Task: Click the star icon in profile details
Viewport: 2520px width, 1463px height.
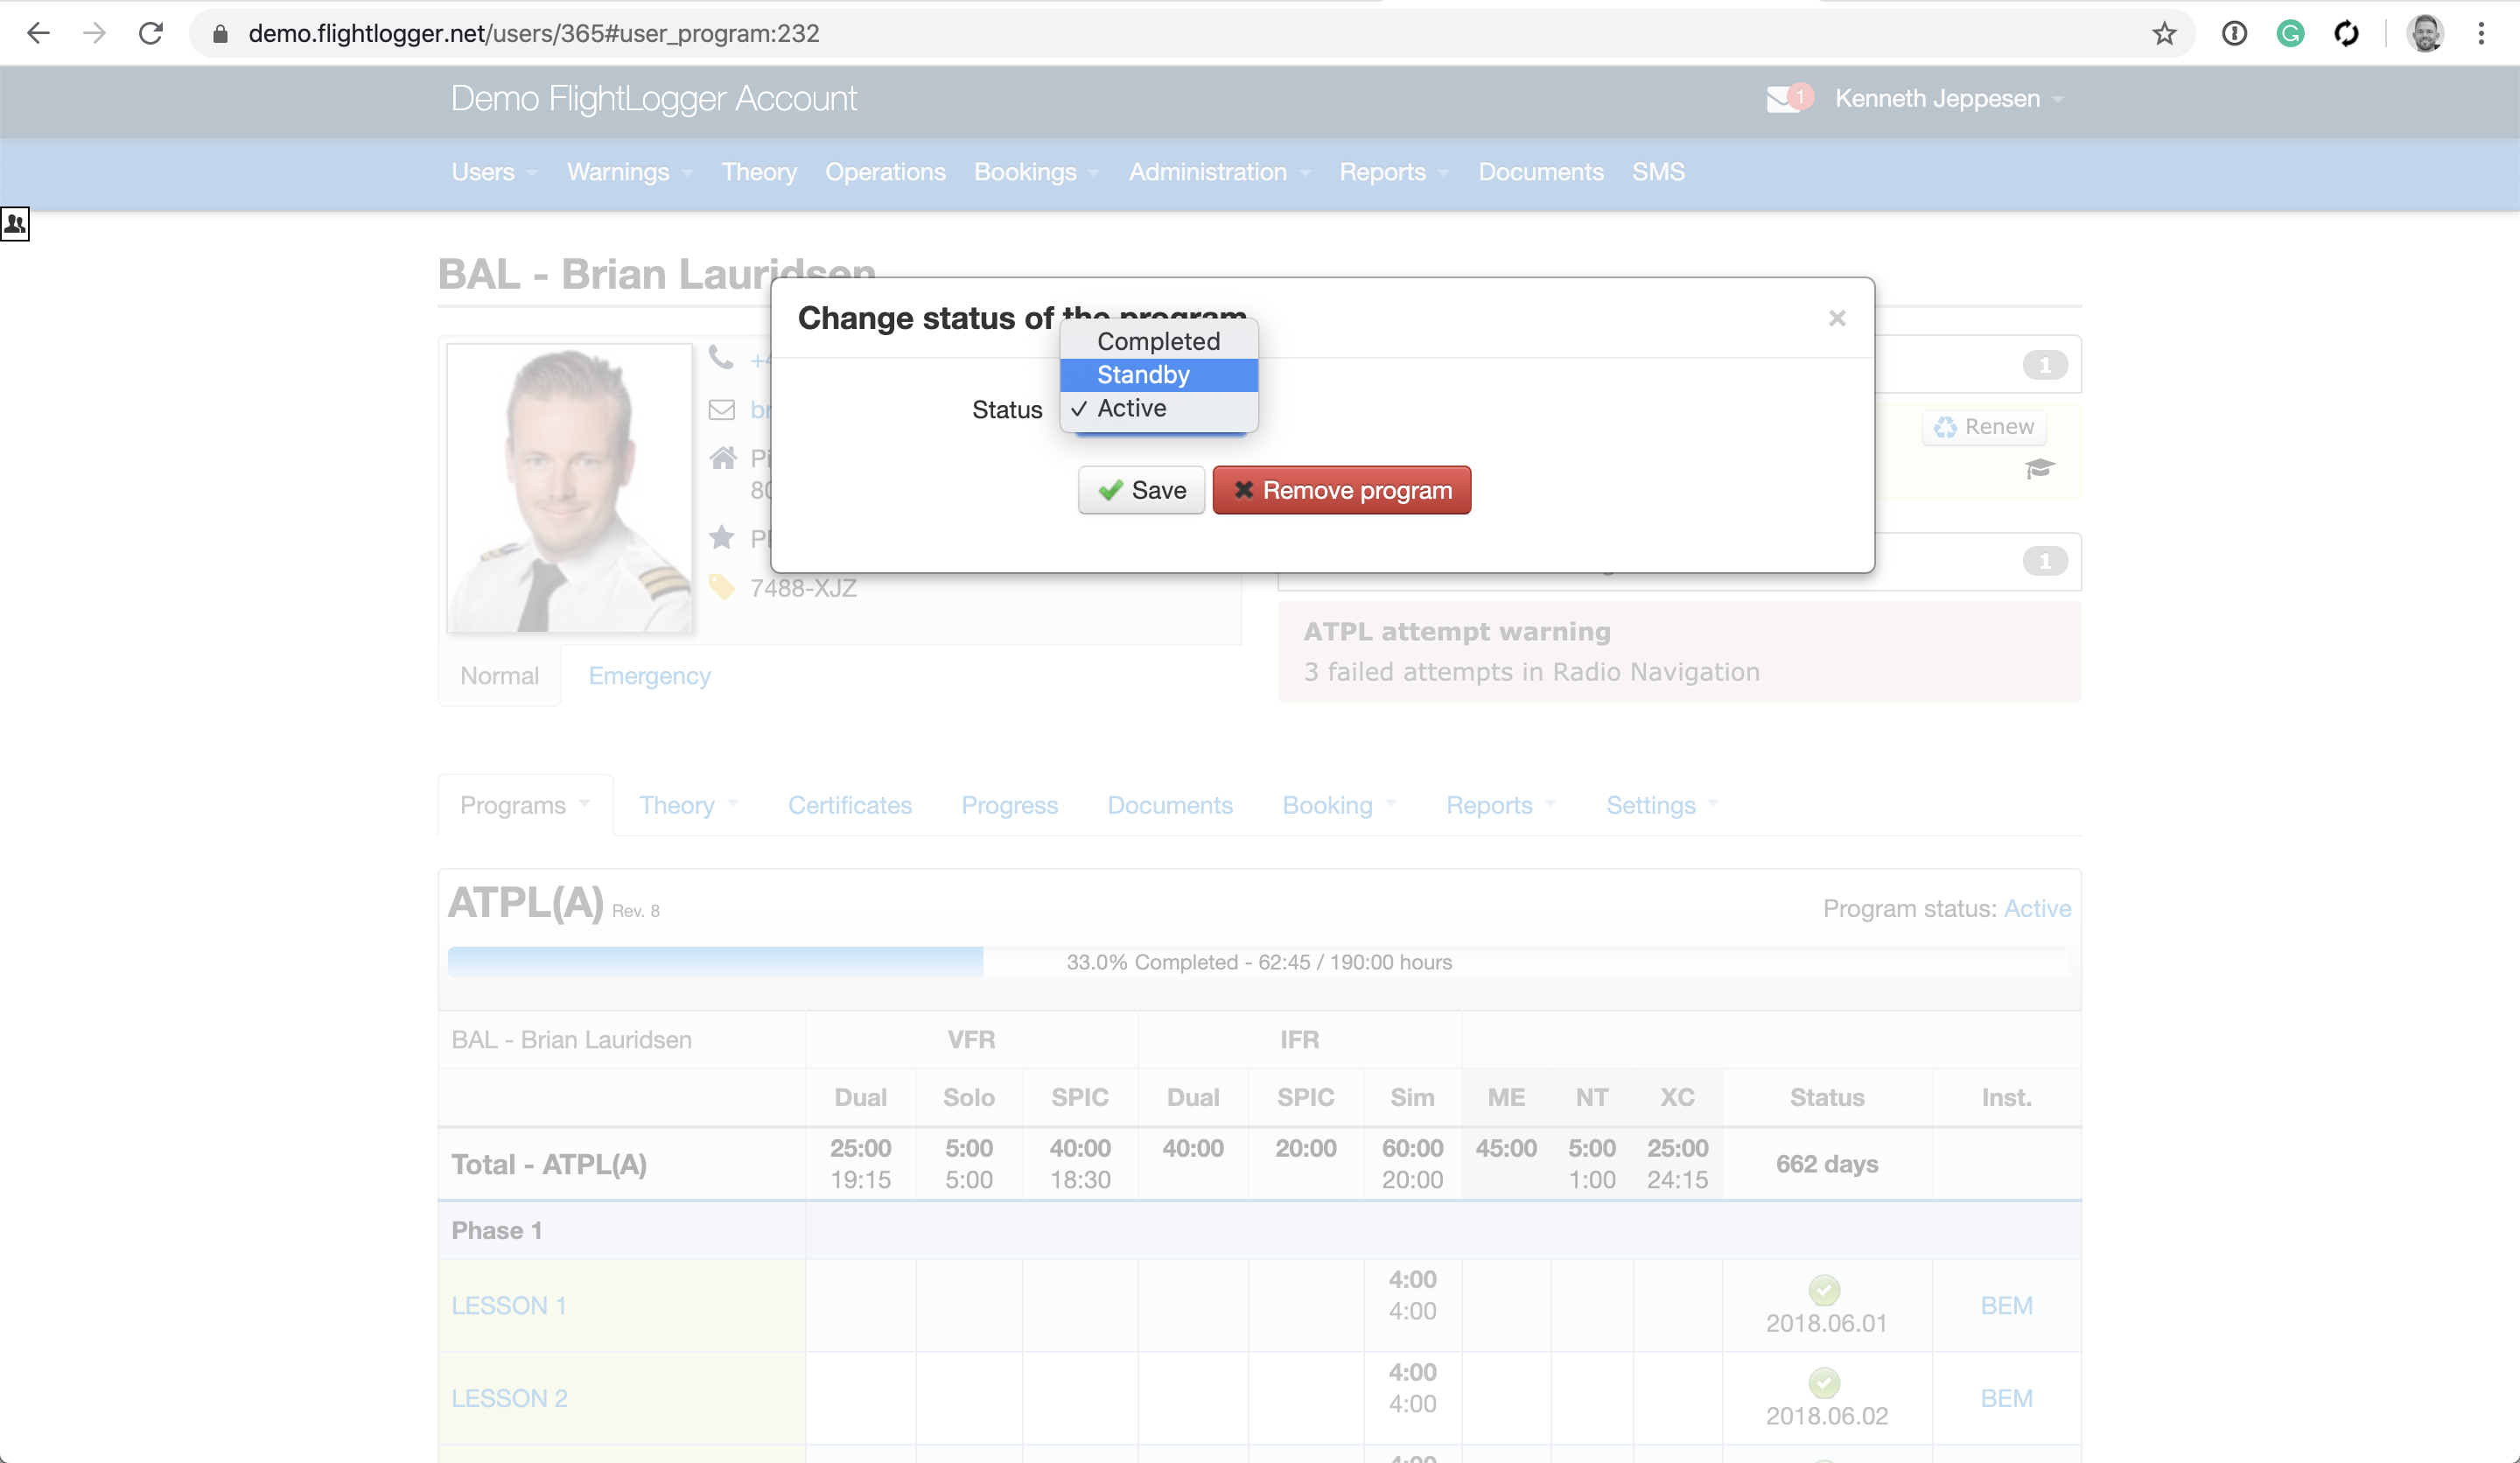Action: [722, 537]
